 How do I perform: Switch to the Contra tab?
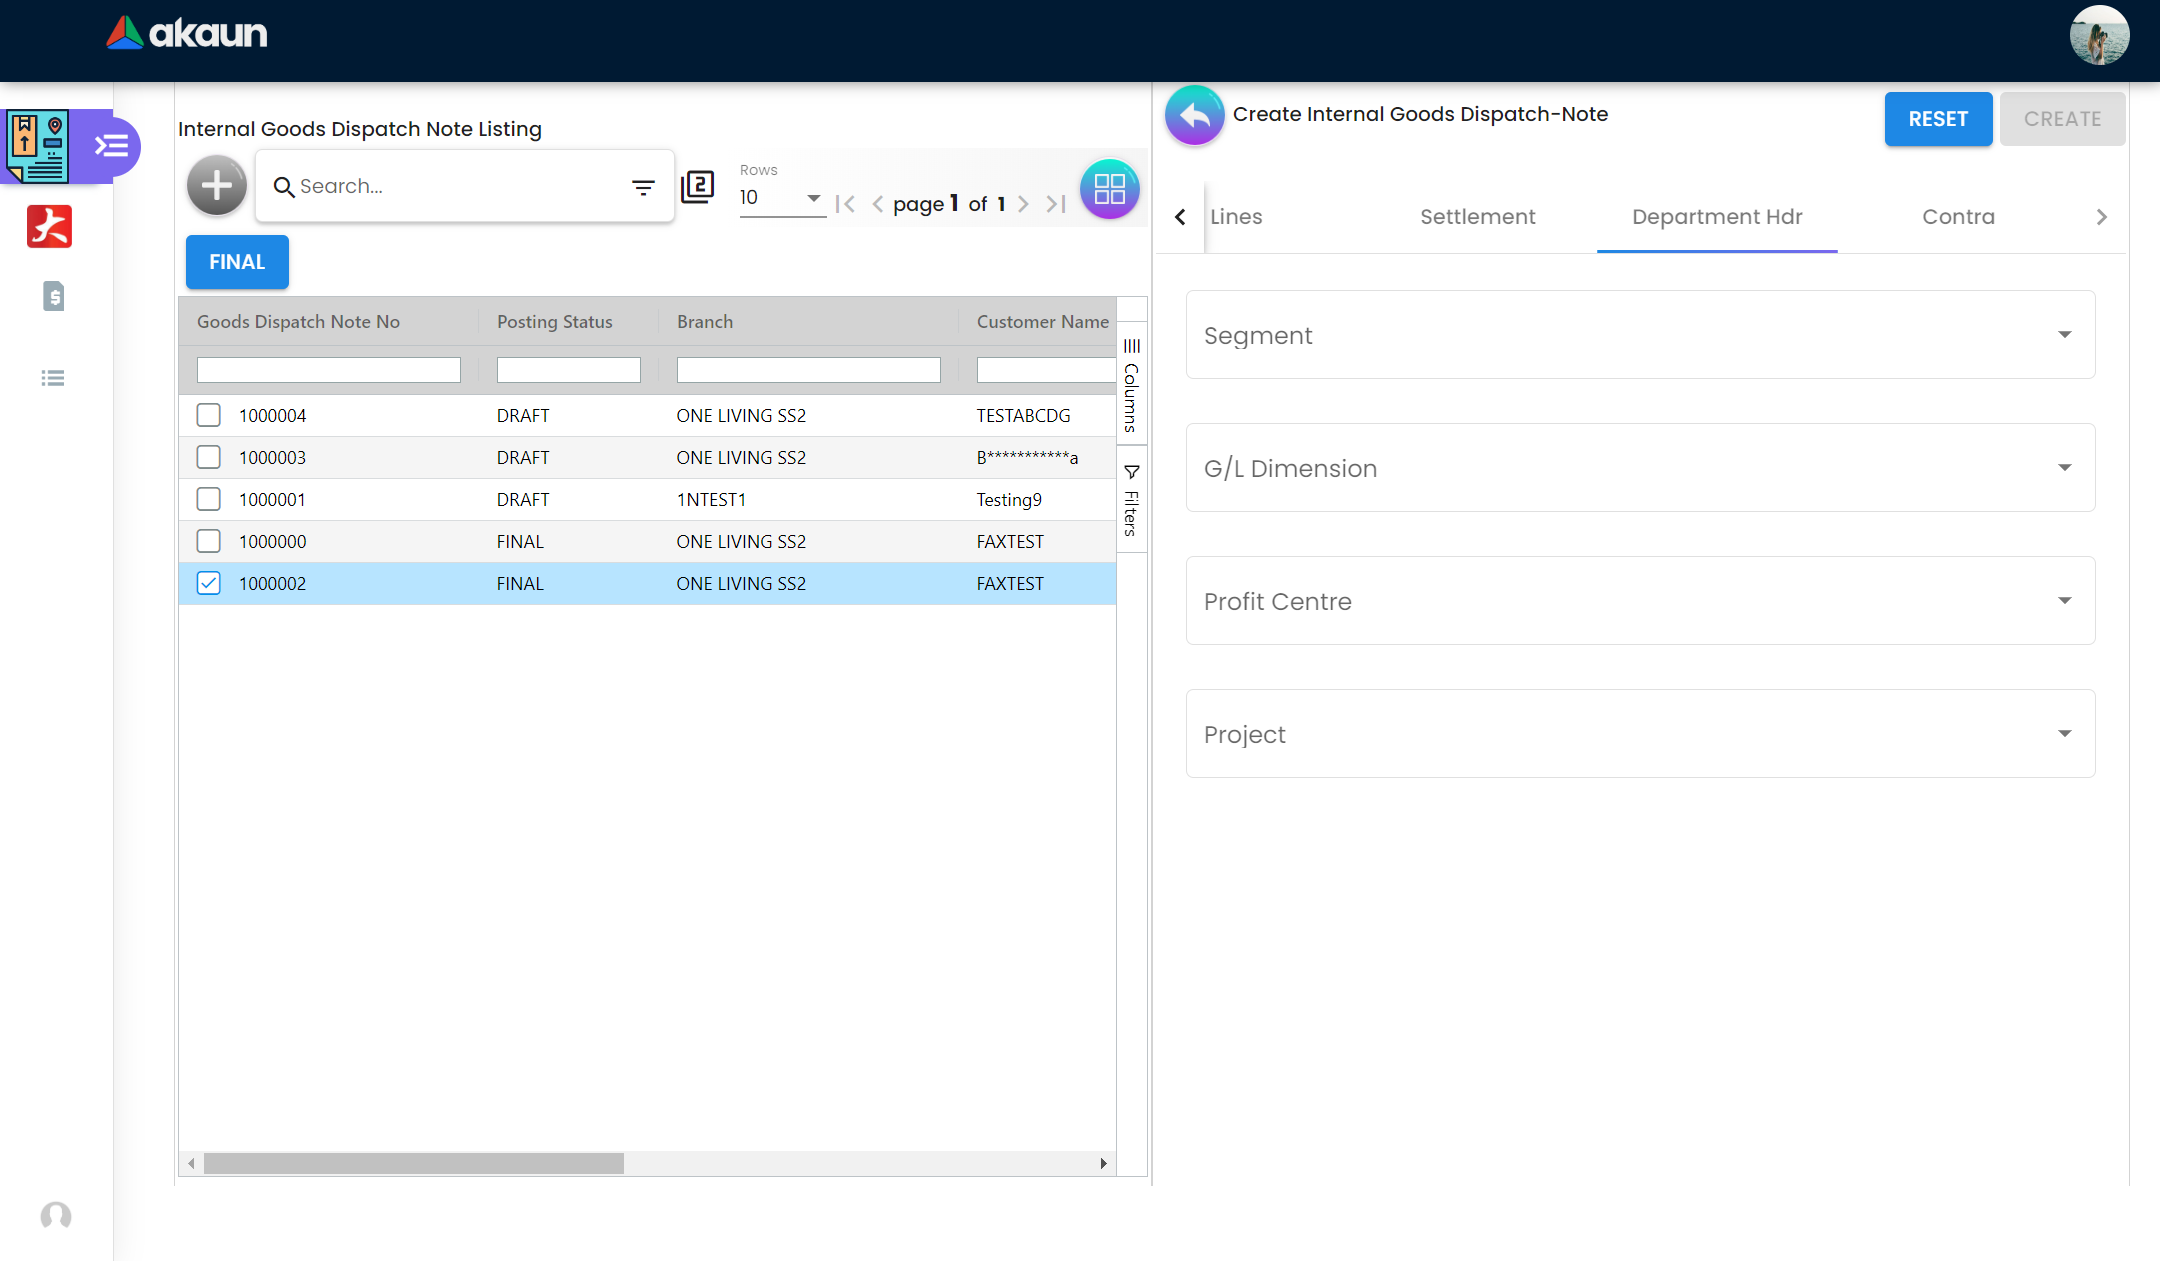[x=1958, y=217]
